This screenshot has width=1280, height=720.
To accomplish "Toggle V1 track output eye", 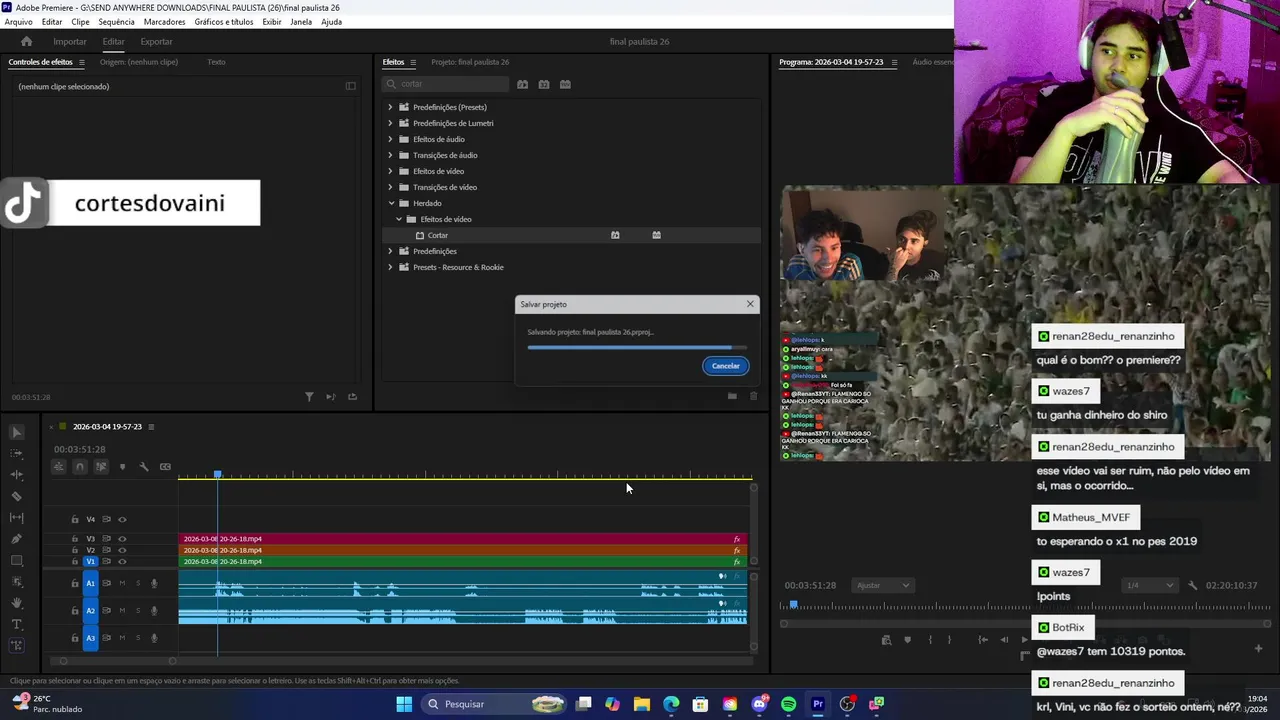I will click(x=122, y=561).
